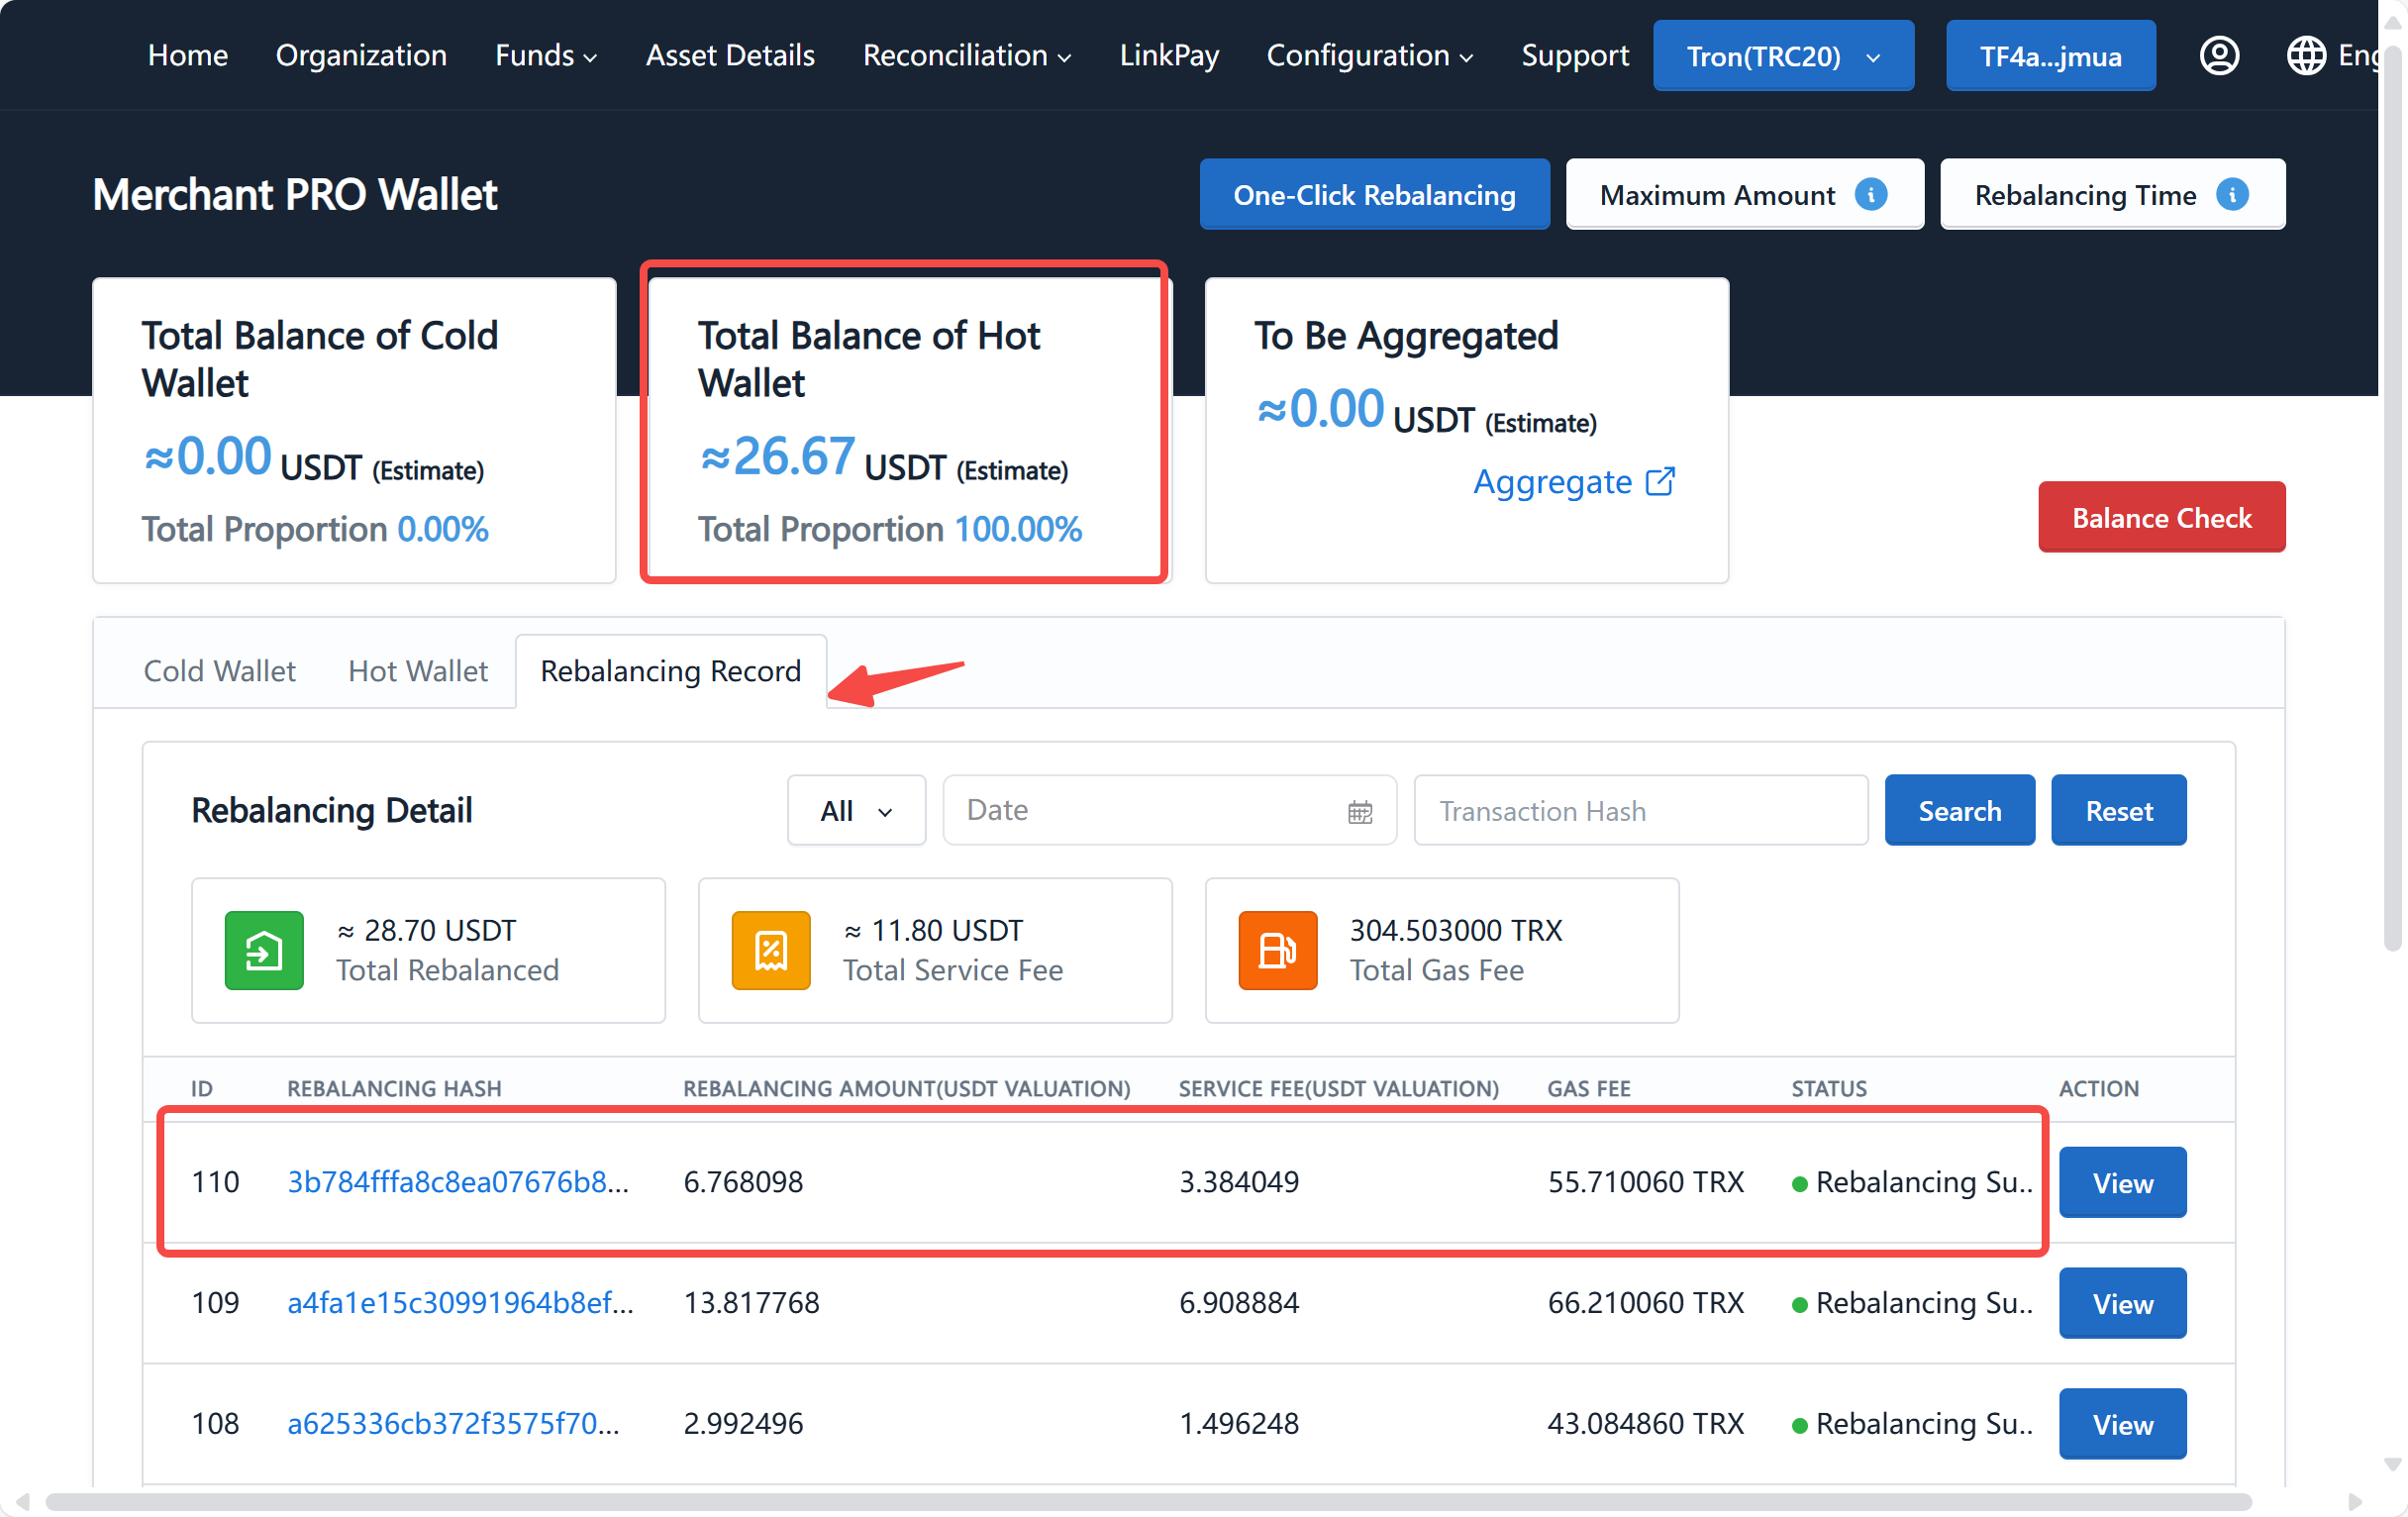Open Asset Details
Image resolution: width=2408 pixels, height=1517 pixels.
(729, 56)
